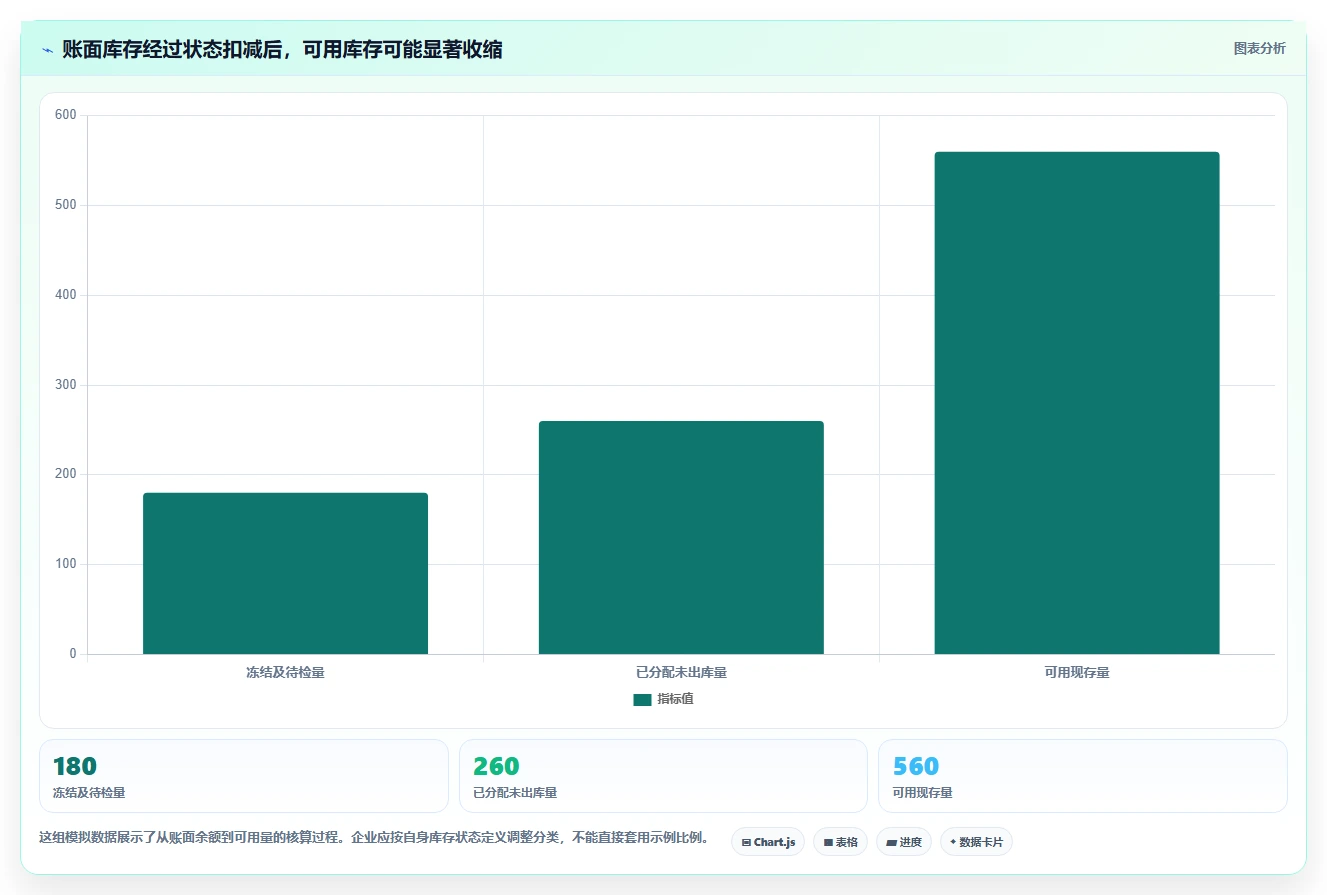1327x895 pixels.
Task: Click the x-axis label 已分配未出库量
Action: click(x=681, y=672)
